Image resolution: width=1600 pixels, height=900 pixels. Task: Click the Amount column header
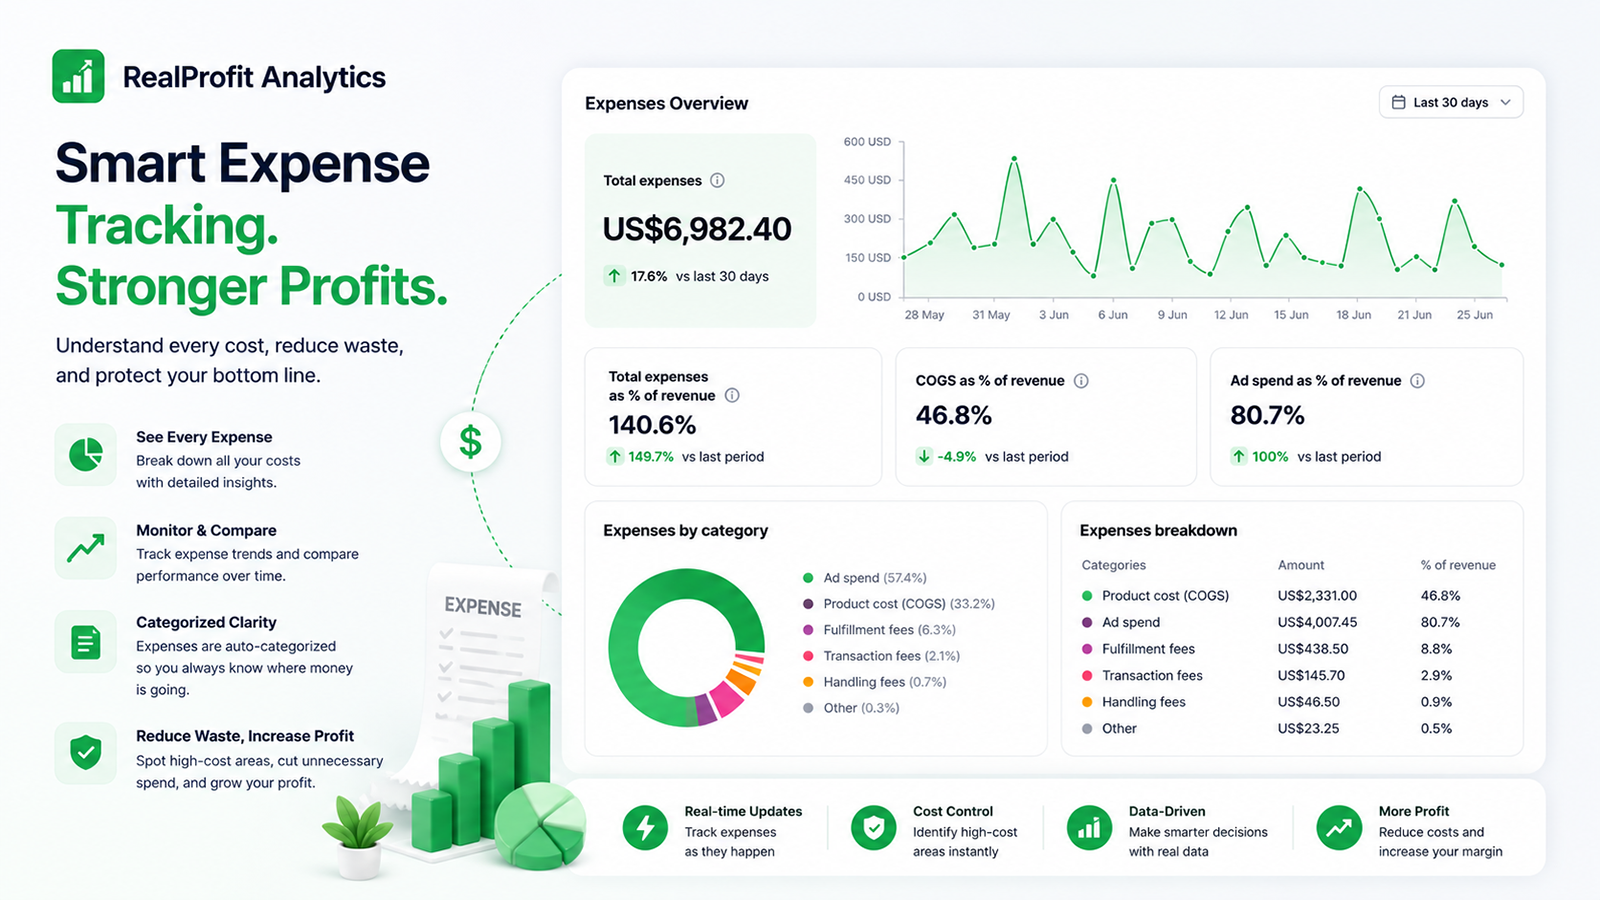click(1301, 565)
